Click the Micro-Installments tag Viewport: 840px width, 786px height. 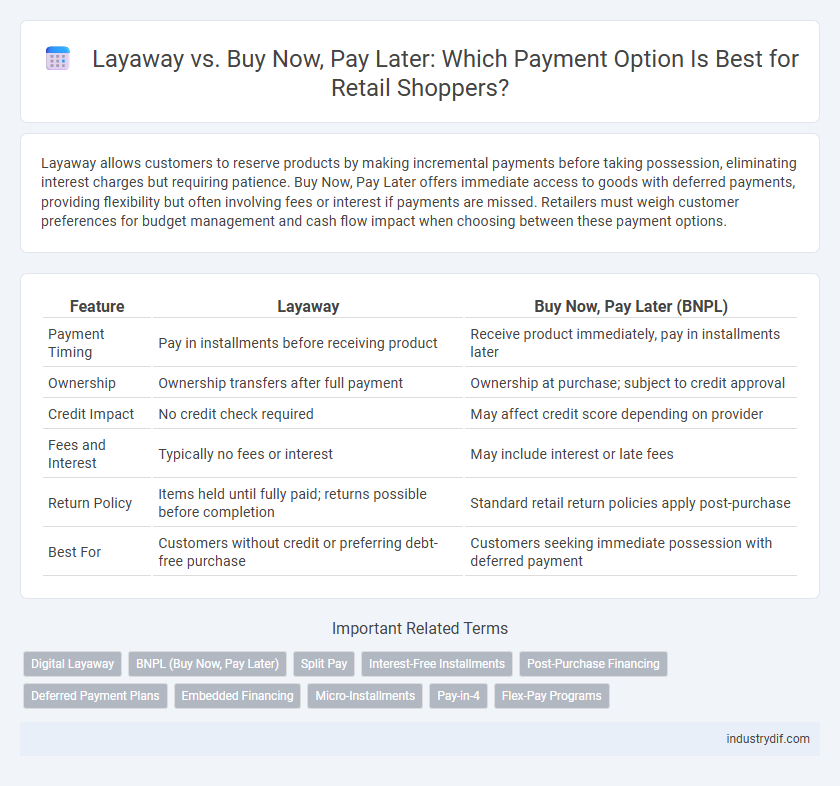click(x=365, y=695)
